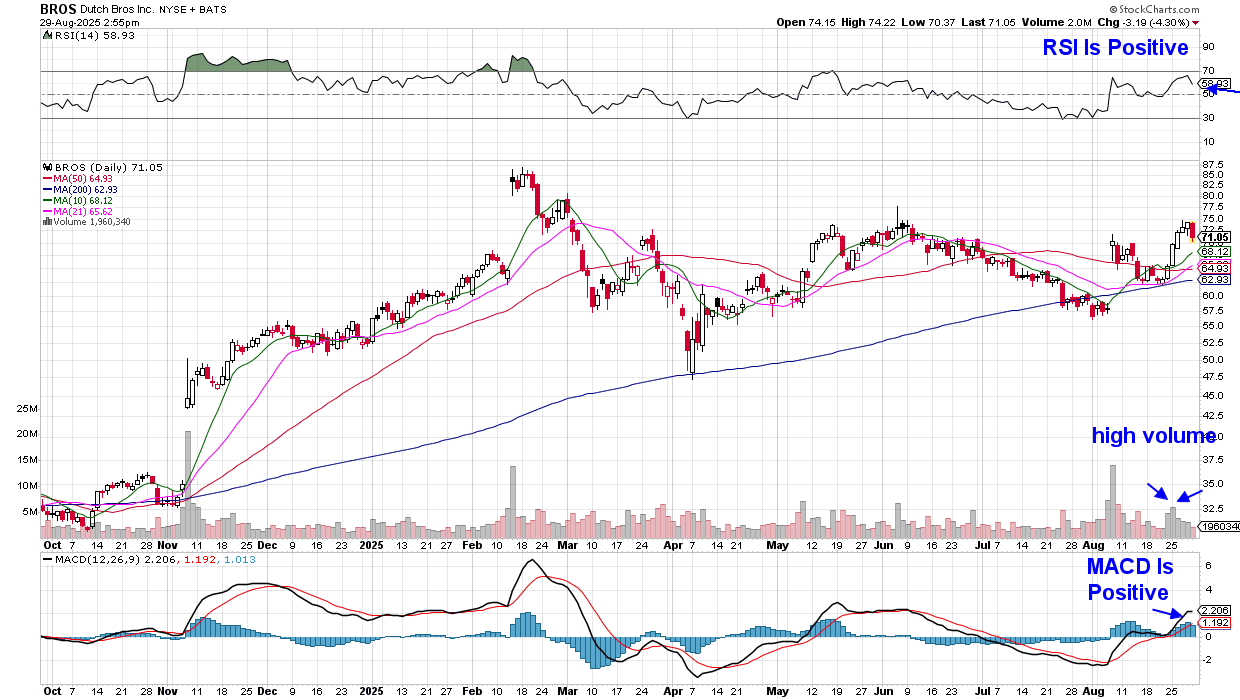Click the 'high volume' annotation text

pyautogui.click(x=1153, y=435)
